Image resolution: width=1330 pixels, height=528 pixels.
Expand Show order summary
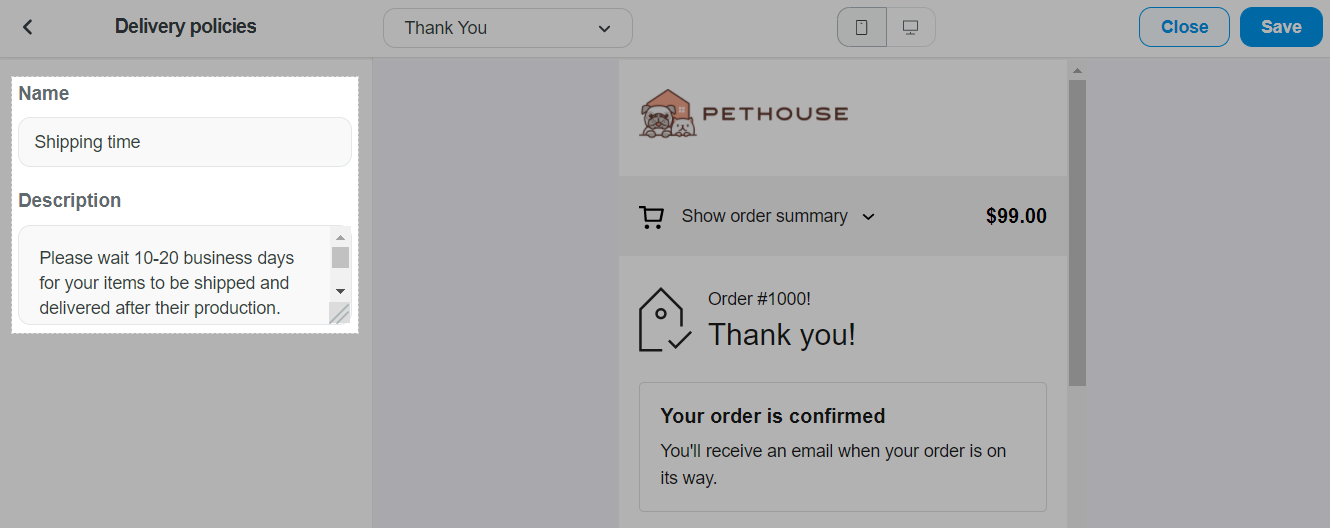(x=764, y=216)
